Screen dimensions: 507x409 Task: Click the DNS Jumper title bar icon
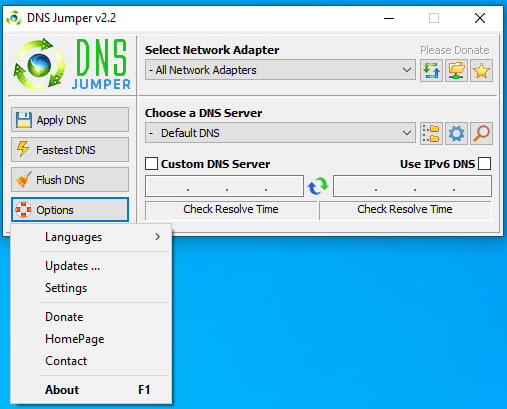point(14,18)
